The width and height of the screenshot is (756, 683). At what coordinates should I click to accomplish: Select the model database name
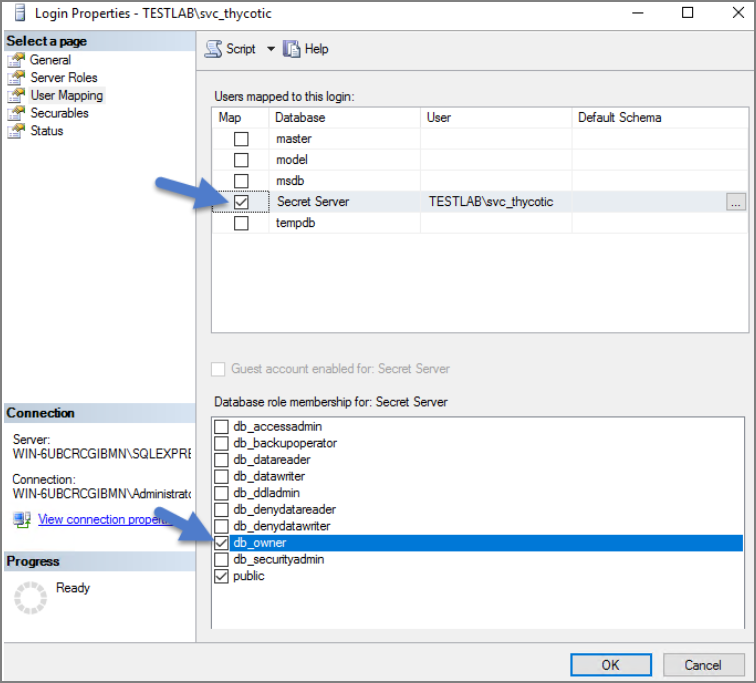[x=292, y=160]
